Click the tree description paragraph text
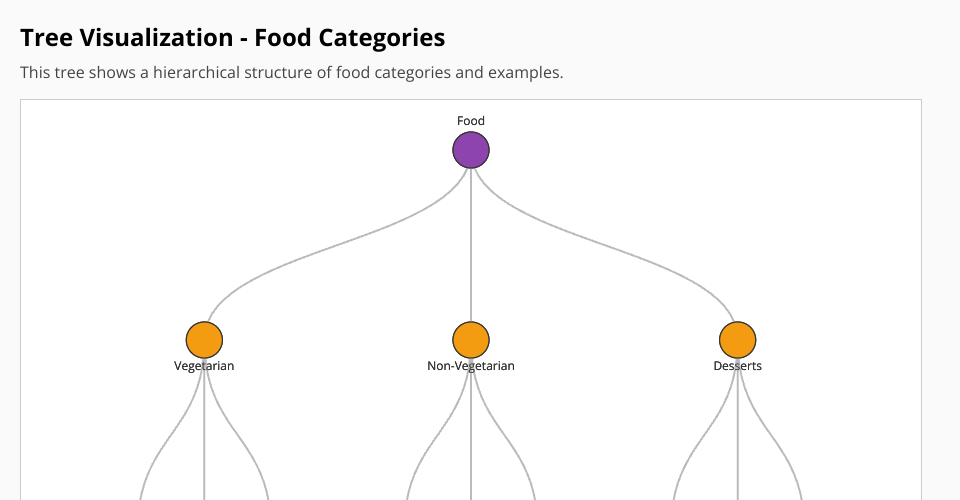960x500 pixels. pos(292,73)
